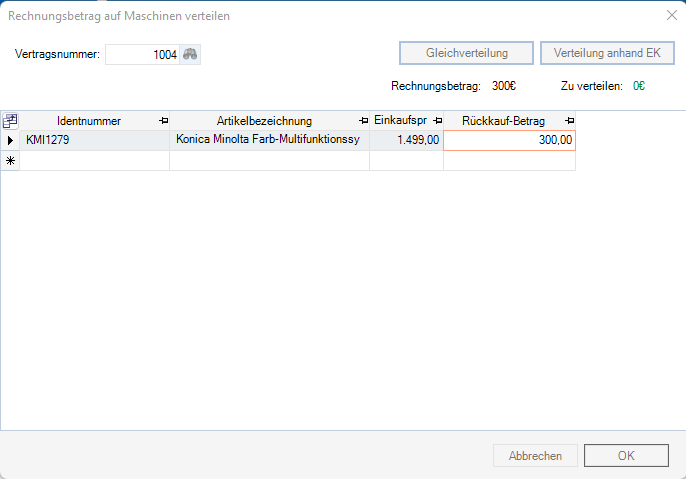Pin the Identnummer column
The width and height of the screenshot is (686, 479).
(163, 121)
